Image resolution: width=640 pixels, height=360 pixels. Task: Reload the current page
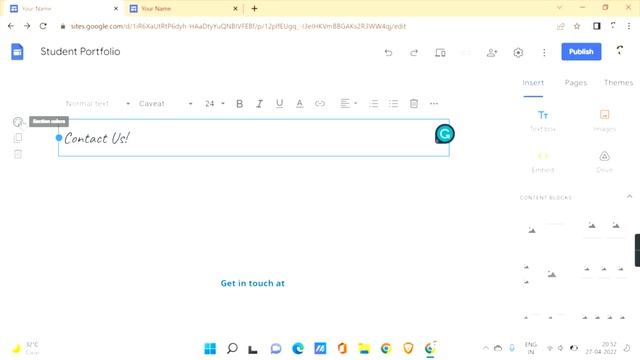[43, 26]
